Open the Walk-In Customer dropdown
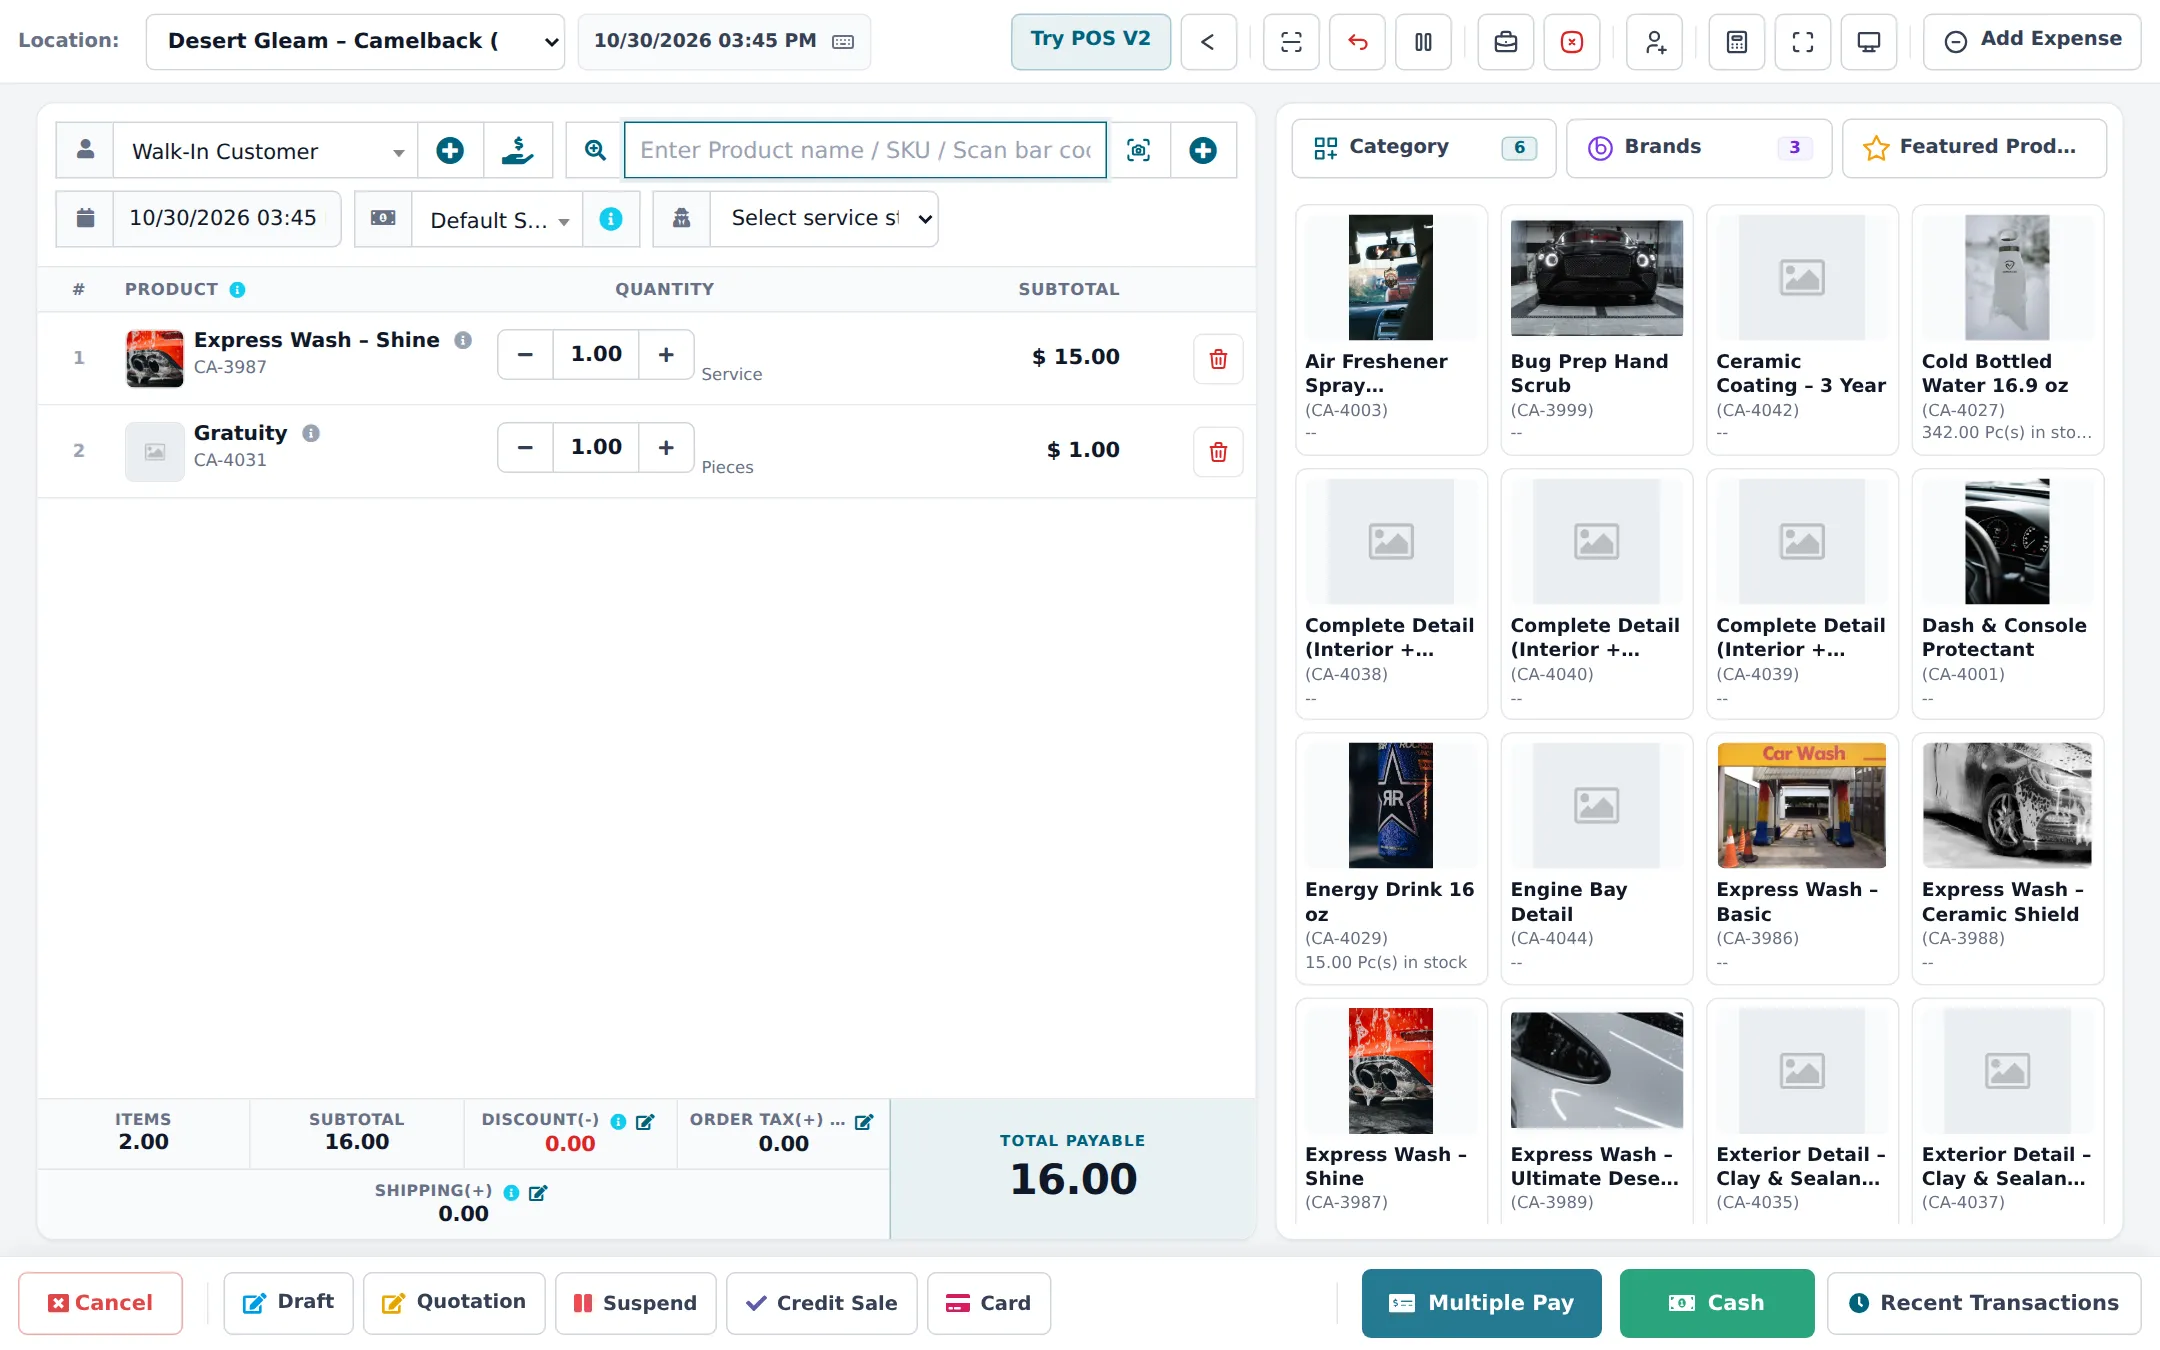 pyautogui.click(x=266, y=151)
